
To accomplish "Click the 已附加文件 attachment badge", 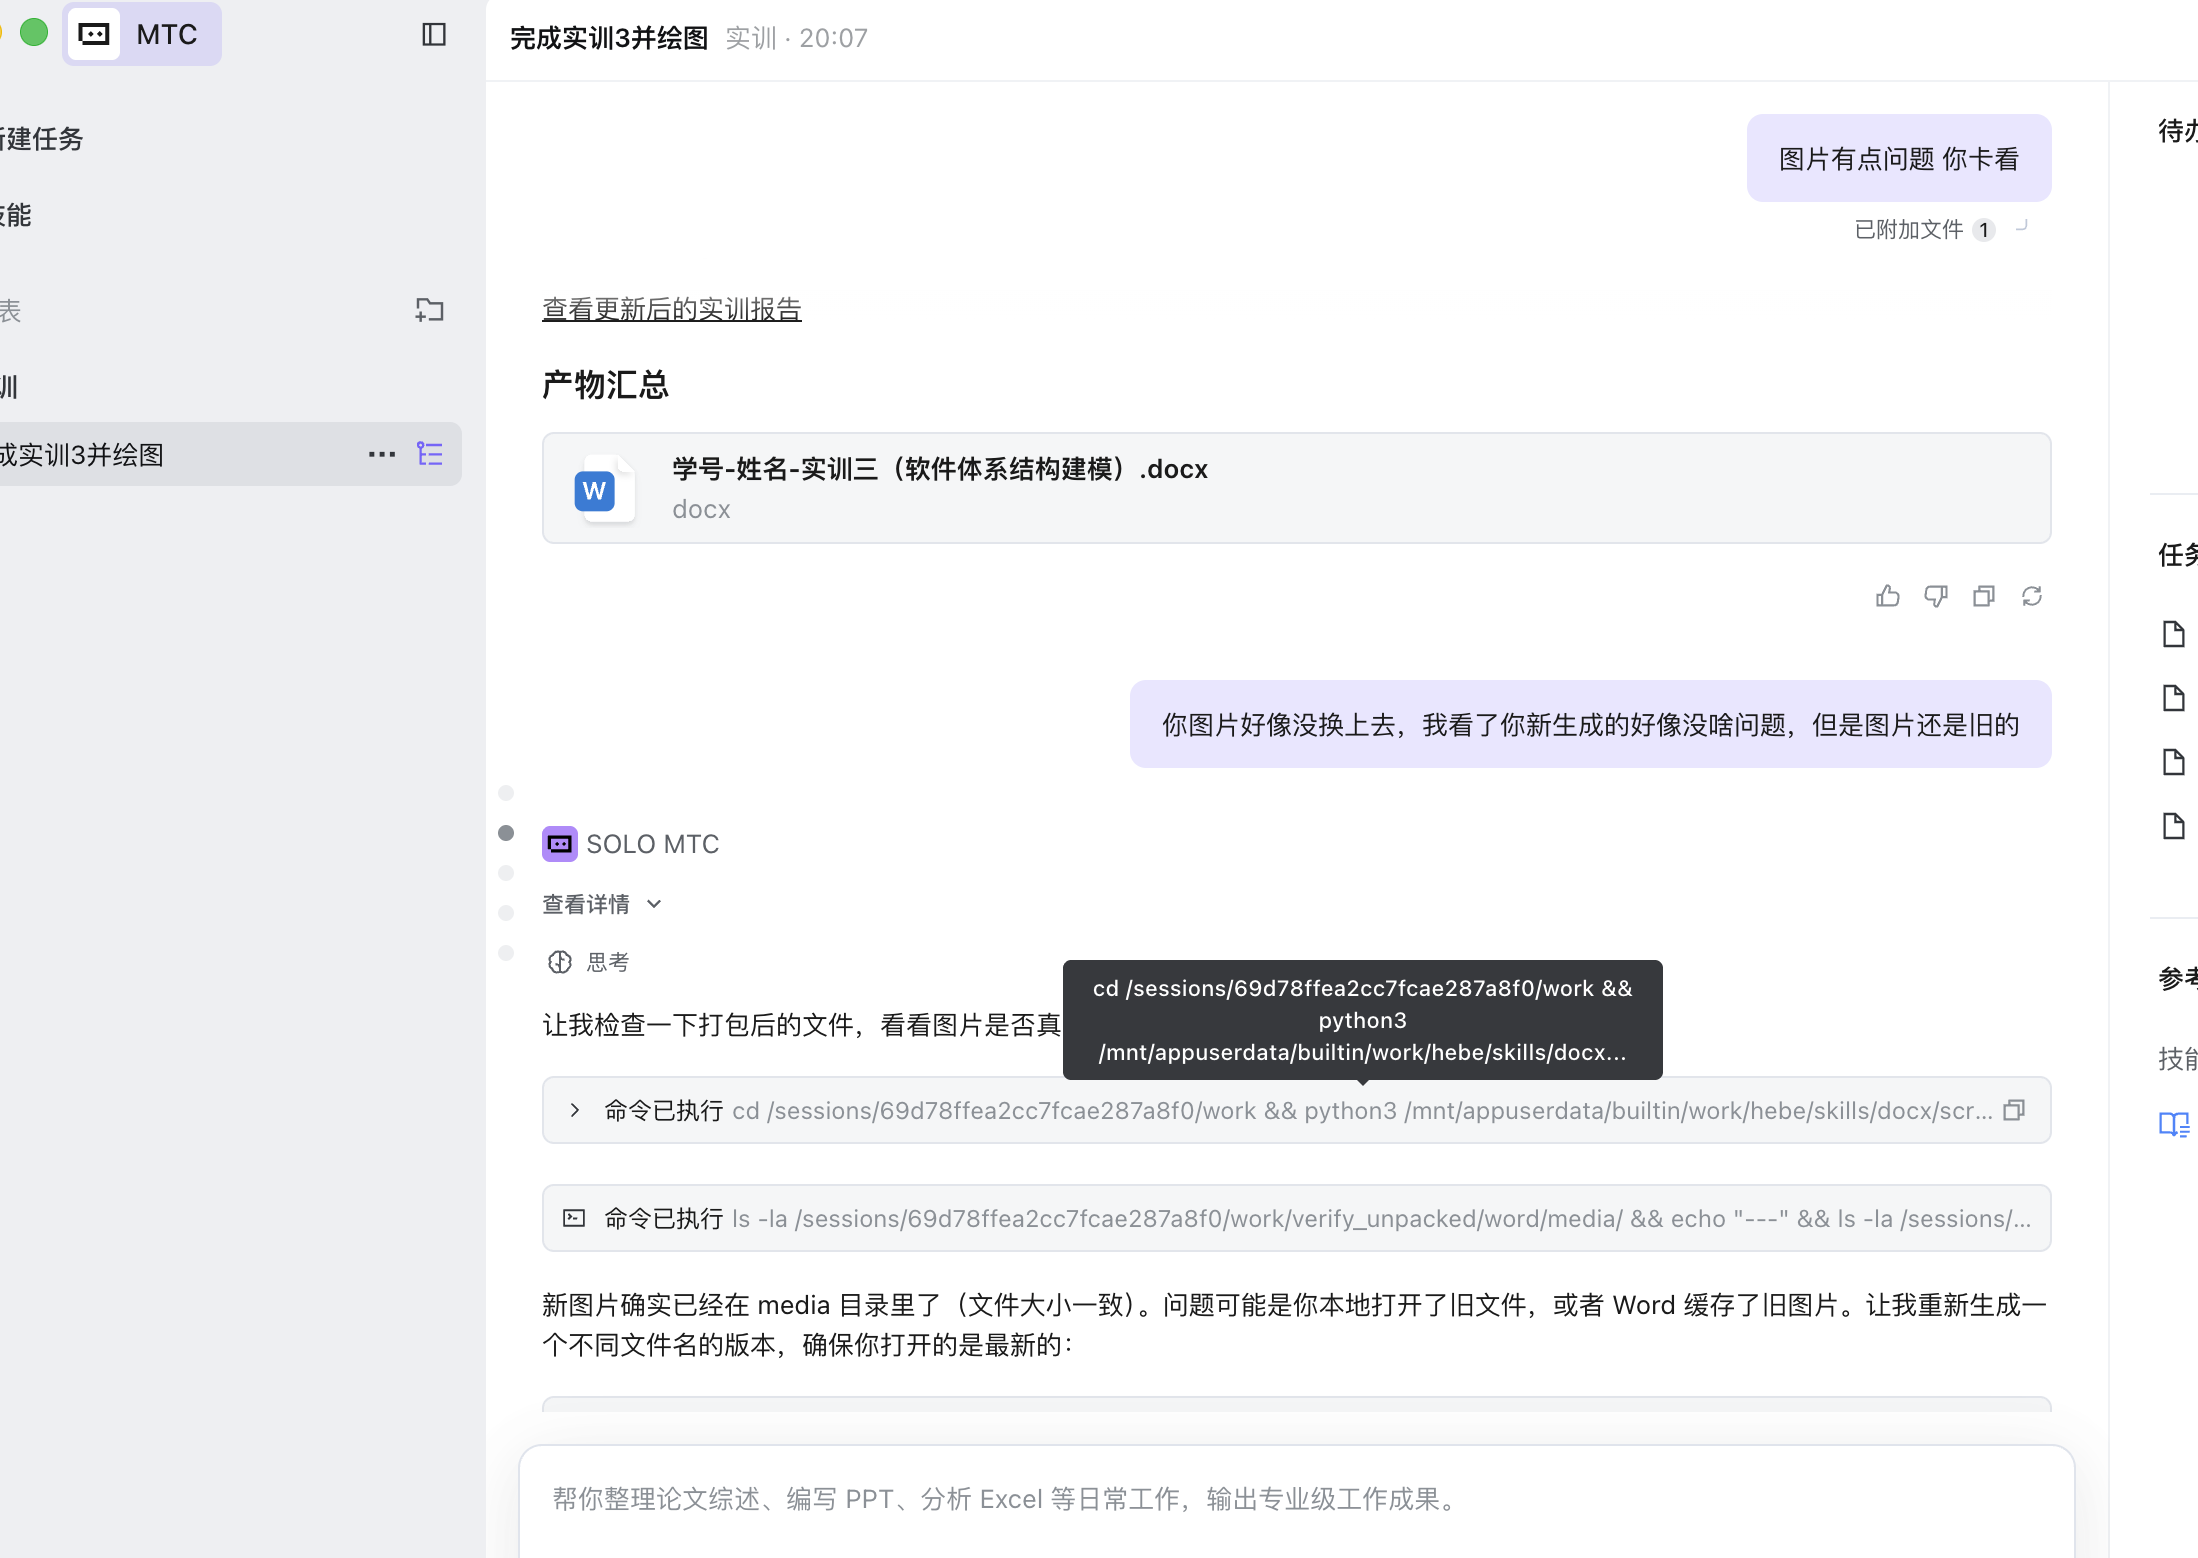I will pos(1923,230).
